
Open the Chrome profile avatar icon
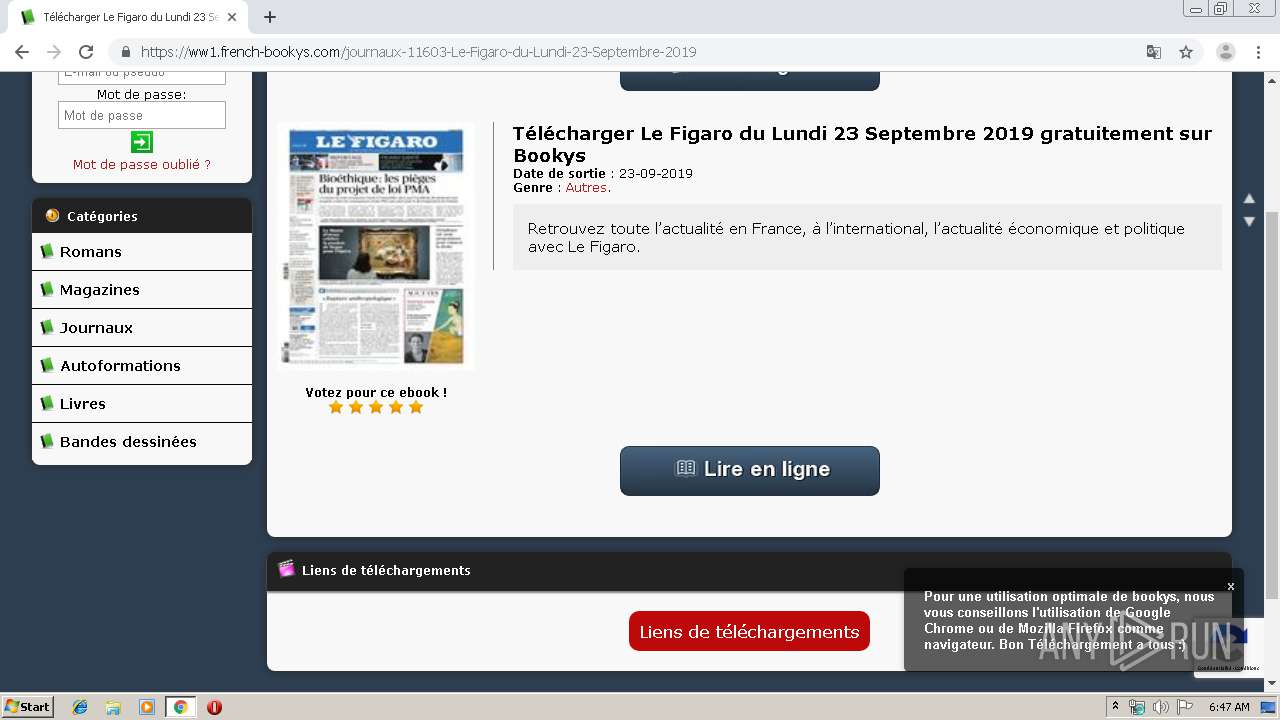coord(1226,52)
